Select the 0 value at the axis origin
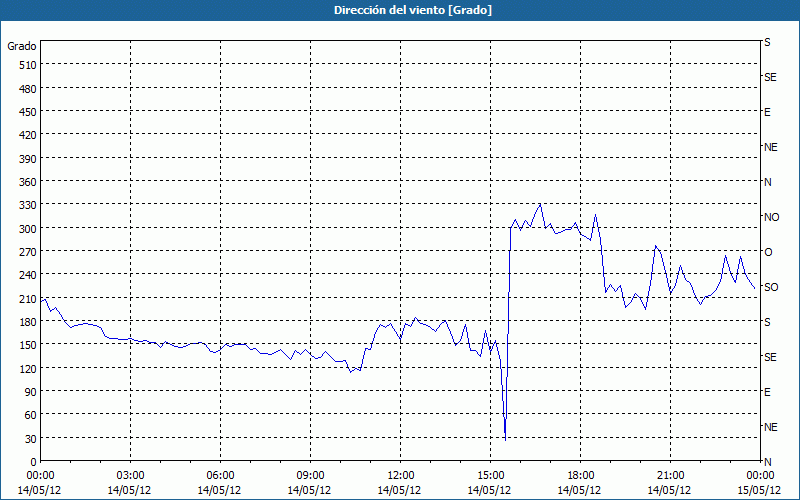 [x=34, y=462]
